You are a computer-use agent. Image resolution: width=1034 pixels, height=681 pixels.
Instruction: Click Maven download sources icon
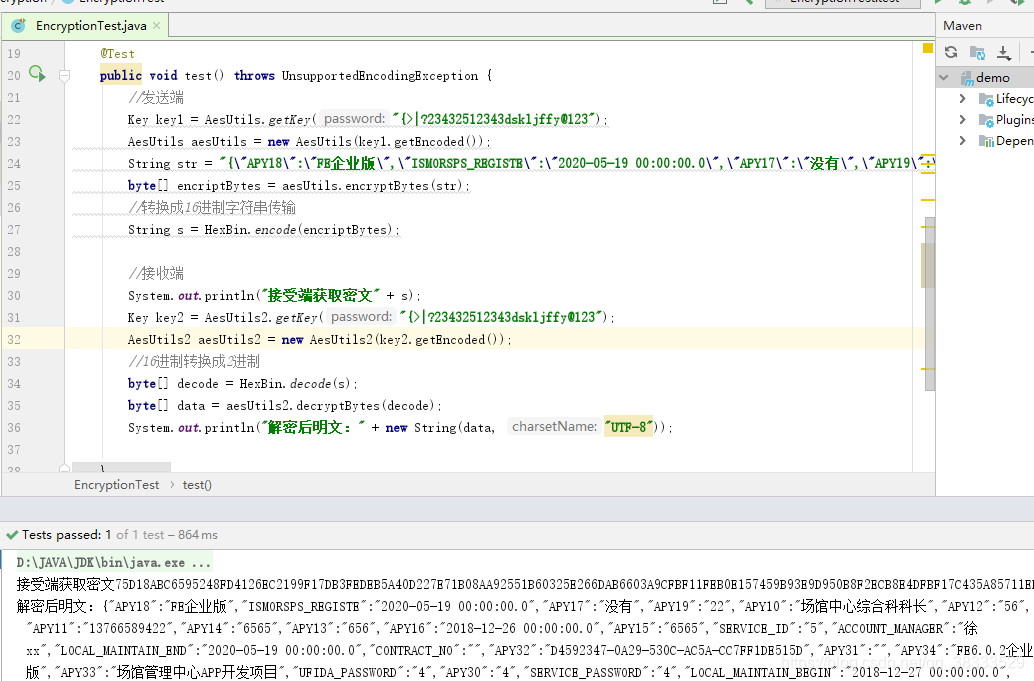pyautogui.click(x=1004, y=53)
